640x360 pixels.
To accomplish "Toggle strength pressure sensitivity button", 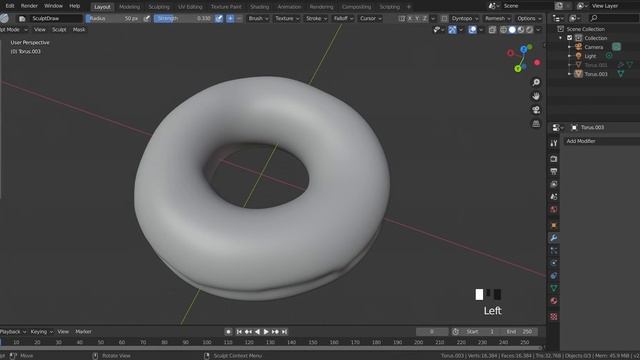I will pyautogui.click(x=219, y=18).
